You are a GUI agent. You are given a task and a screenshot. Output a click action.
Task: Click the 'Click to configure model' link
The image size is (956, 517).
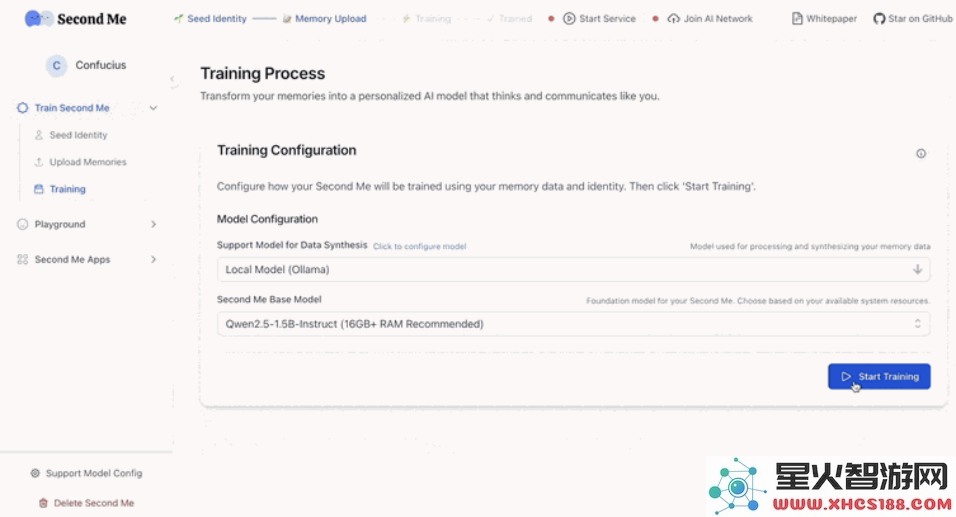tap(419, 246)
